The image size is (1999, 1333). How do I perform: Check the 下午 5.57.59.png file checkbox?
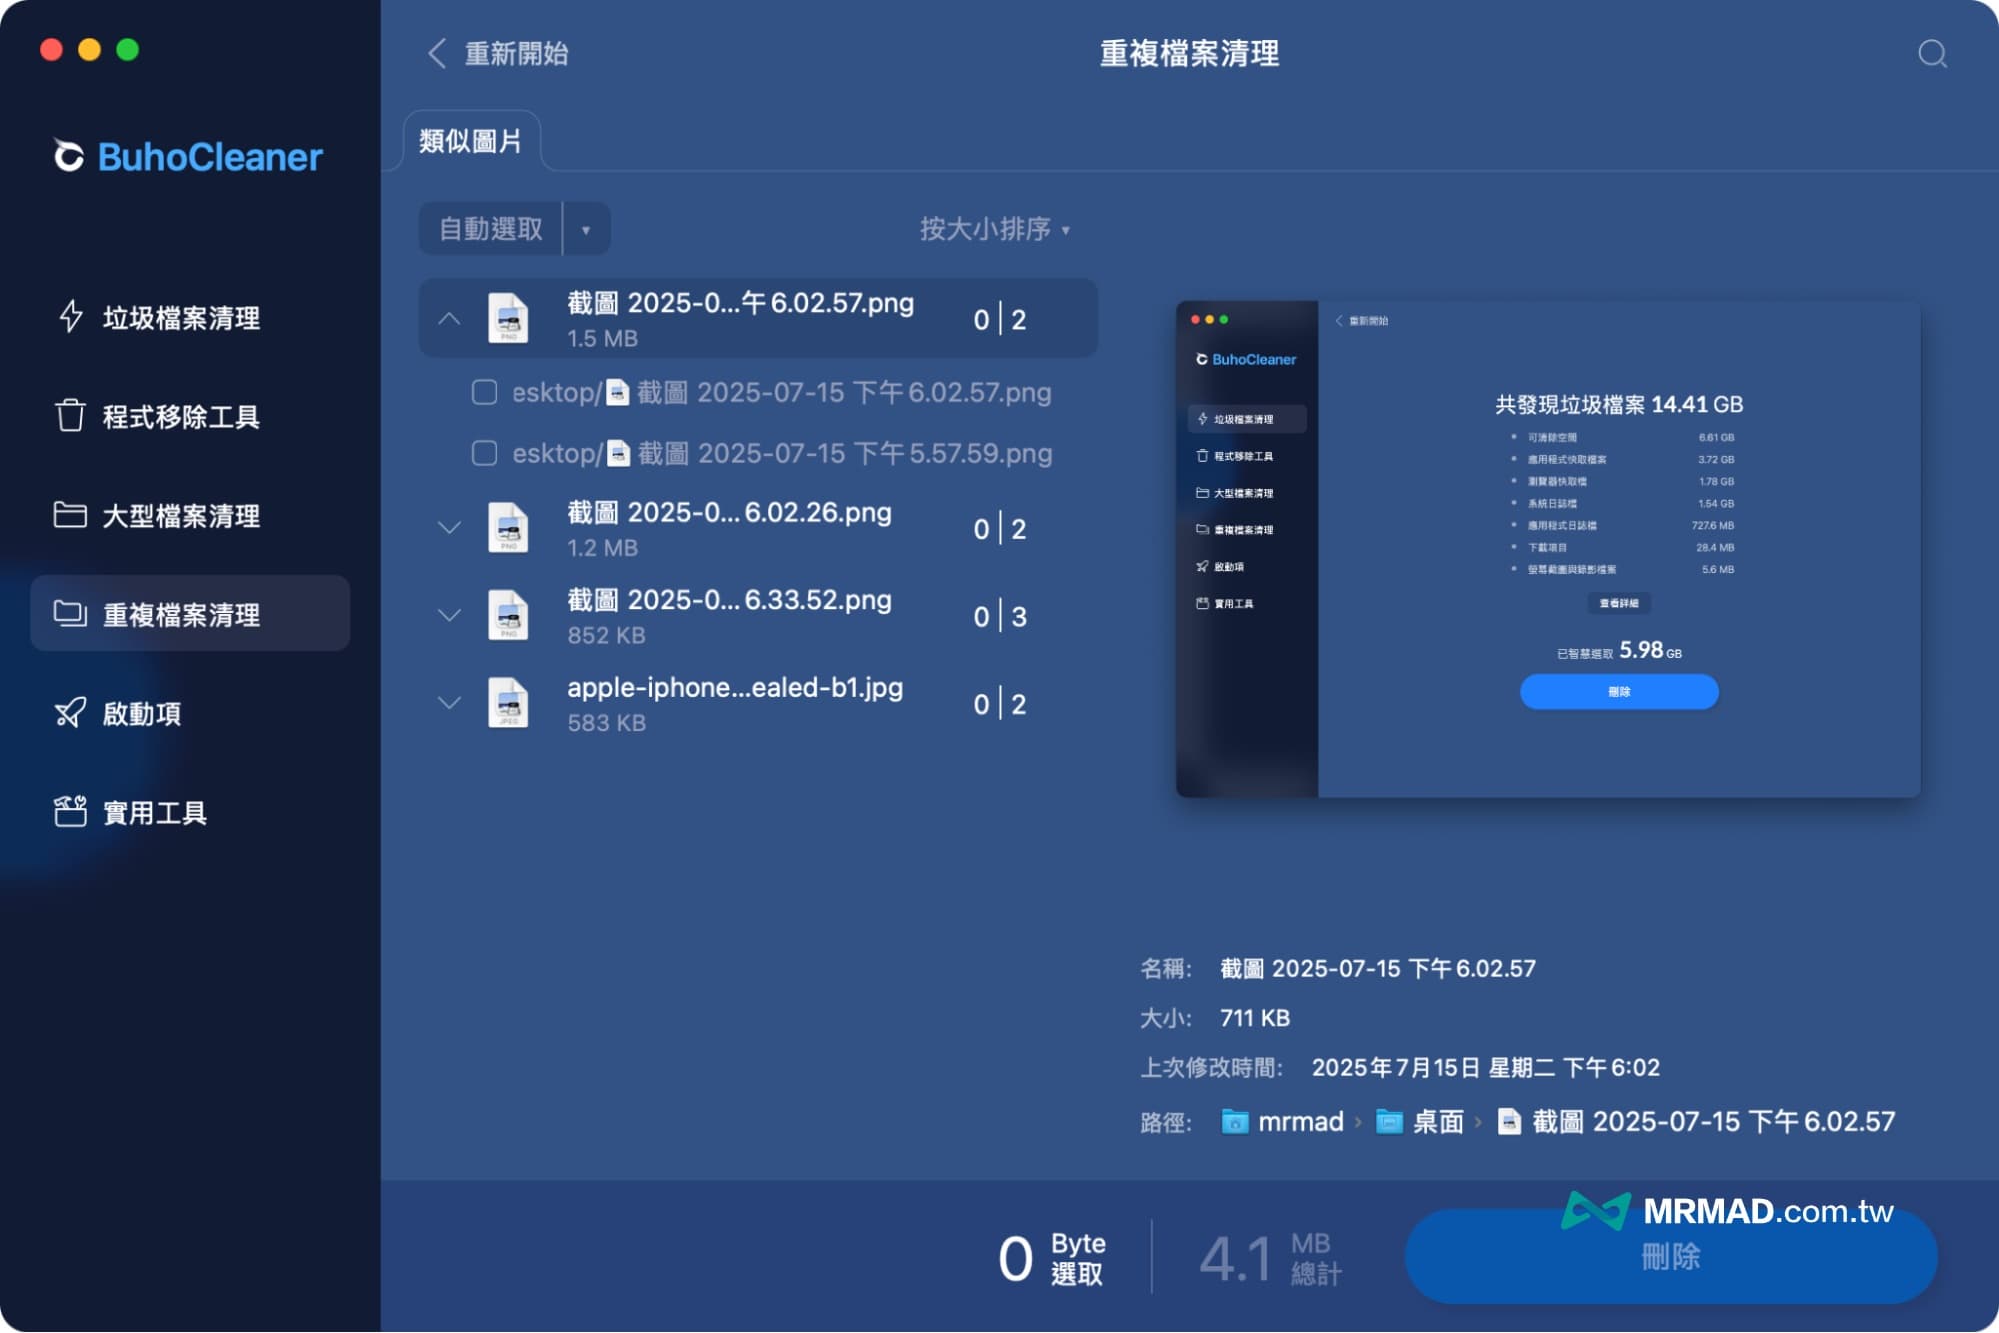click(485, 453)
